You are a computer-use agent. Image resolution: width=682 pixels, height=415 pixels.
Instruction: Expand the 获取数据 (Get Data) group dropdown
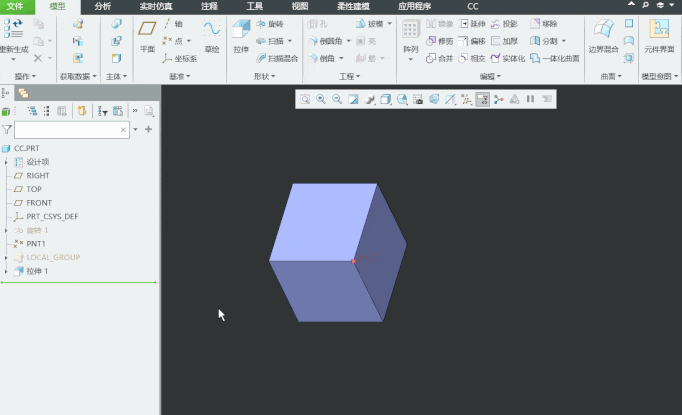(78, 77)
